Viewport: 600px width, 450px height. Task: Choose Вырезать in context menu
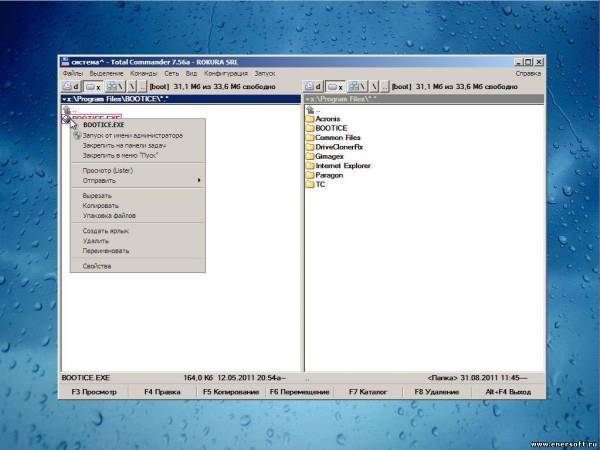pos(138,196)
